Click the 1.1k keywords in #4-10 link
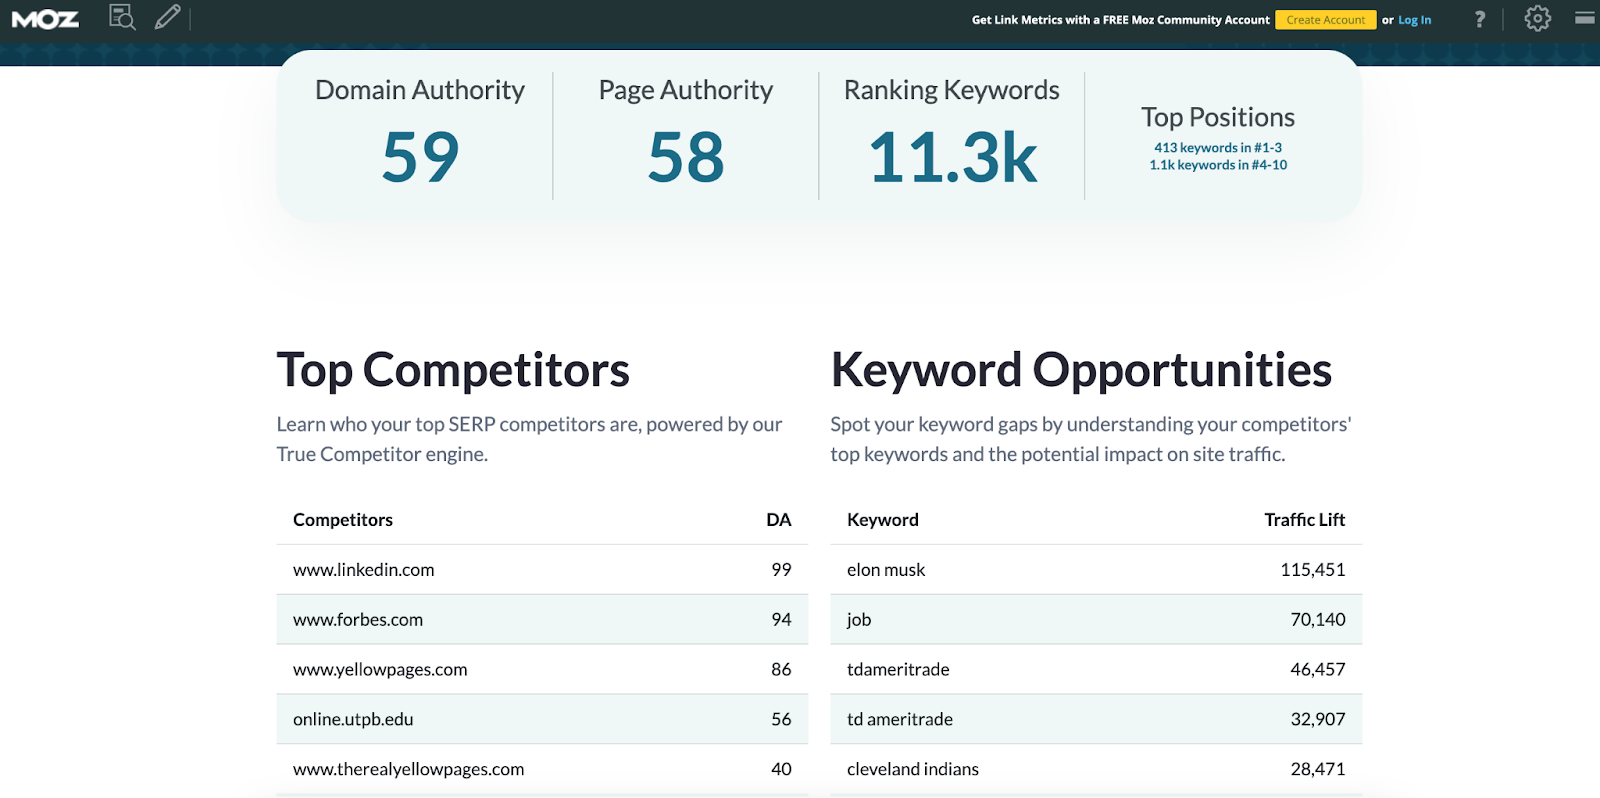1600x798 pixels. tap(1218, 165)
